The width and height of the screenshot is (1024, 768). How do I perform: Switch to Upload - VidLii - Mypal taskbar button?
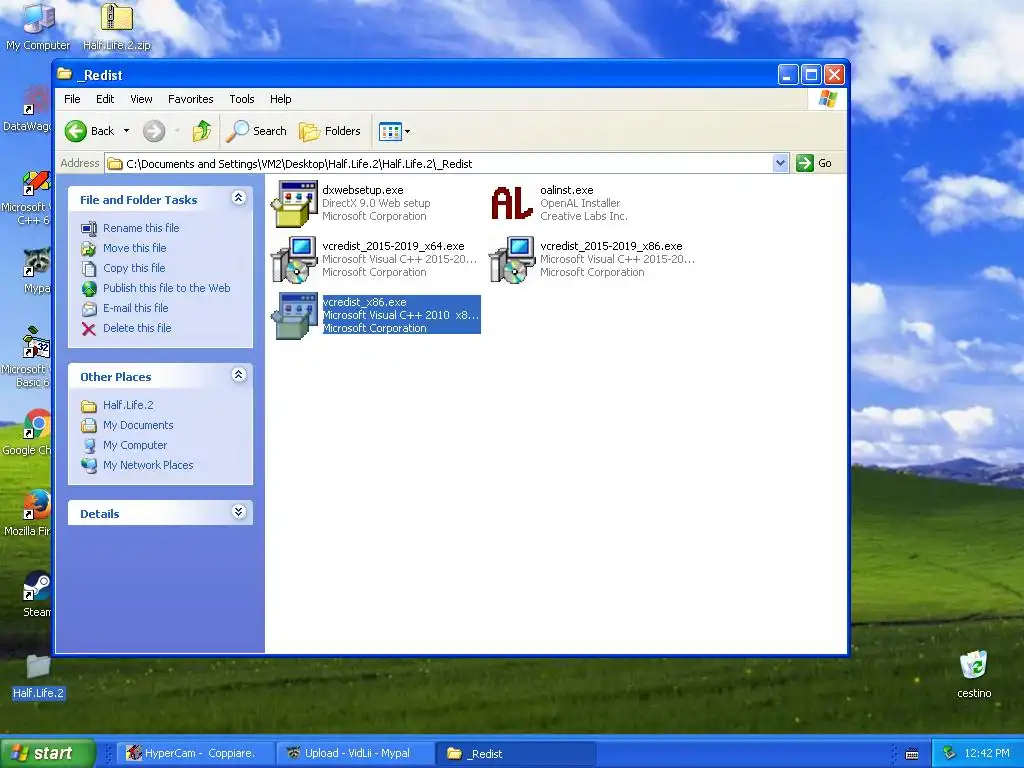pos(353,753)
